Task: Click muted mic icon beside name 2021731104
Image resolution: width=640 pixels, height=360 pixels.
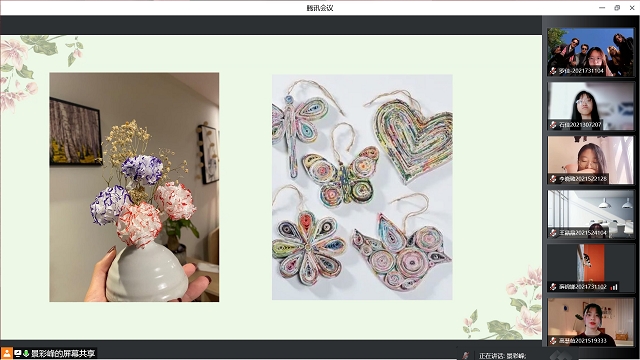Action: click(553, 71)
